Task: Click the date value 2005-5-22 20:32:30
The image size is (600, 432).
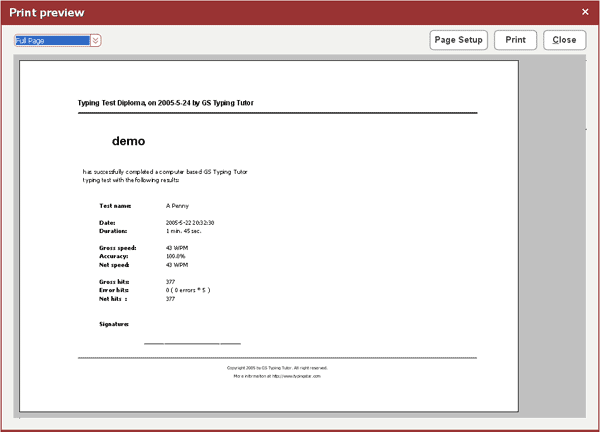Action: pos(190,223)
